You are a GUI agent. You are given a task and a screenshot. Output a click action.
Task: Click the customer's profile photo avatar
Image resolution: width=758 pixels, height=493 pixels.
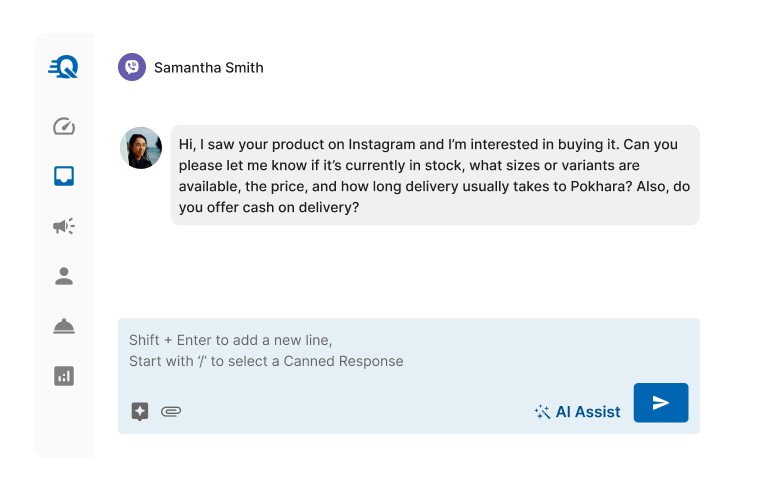[x=141, y=148]
